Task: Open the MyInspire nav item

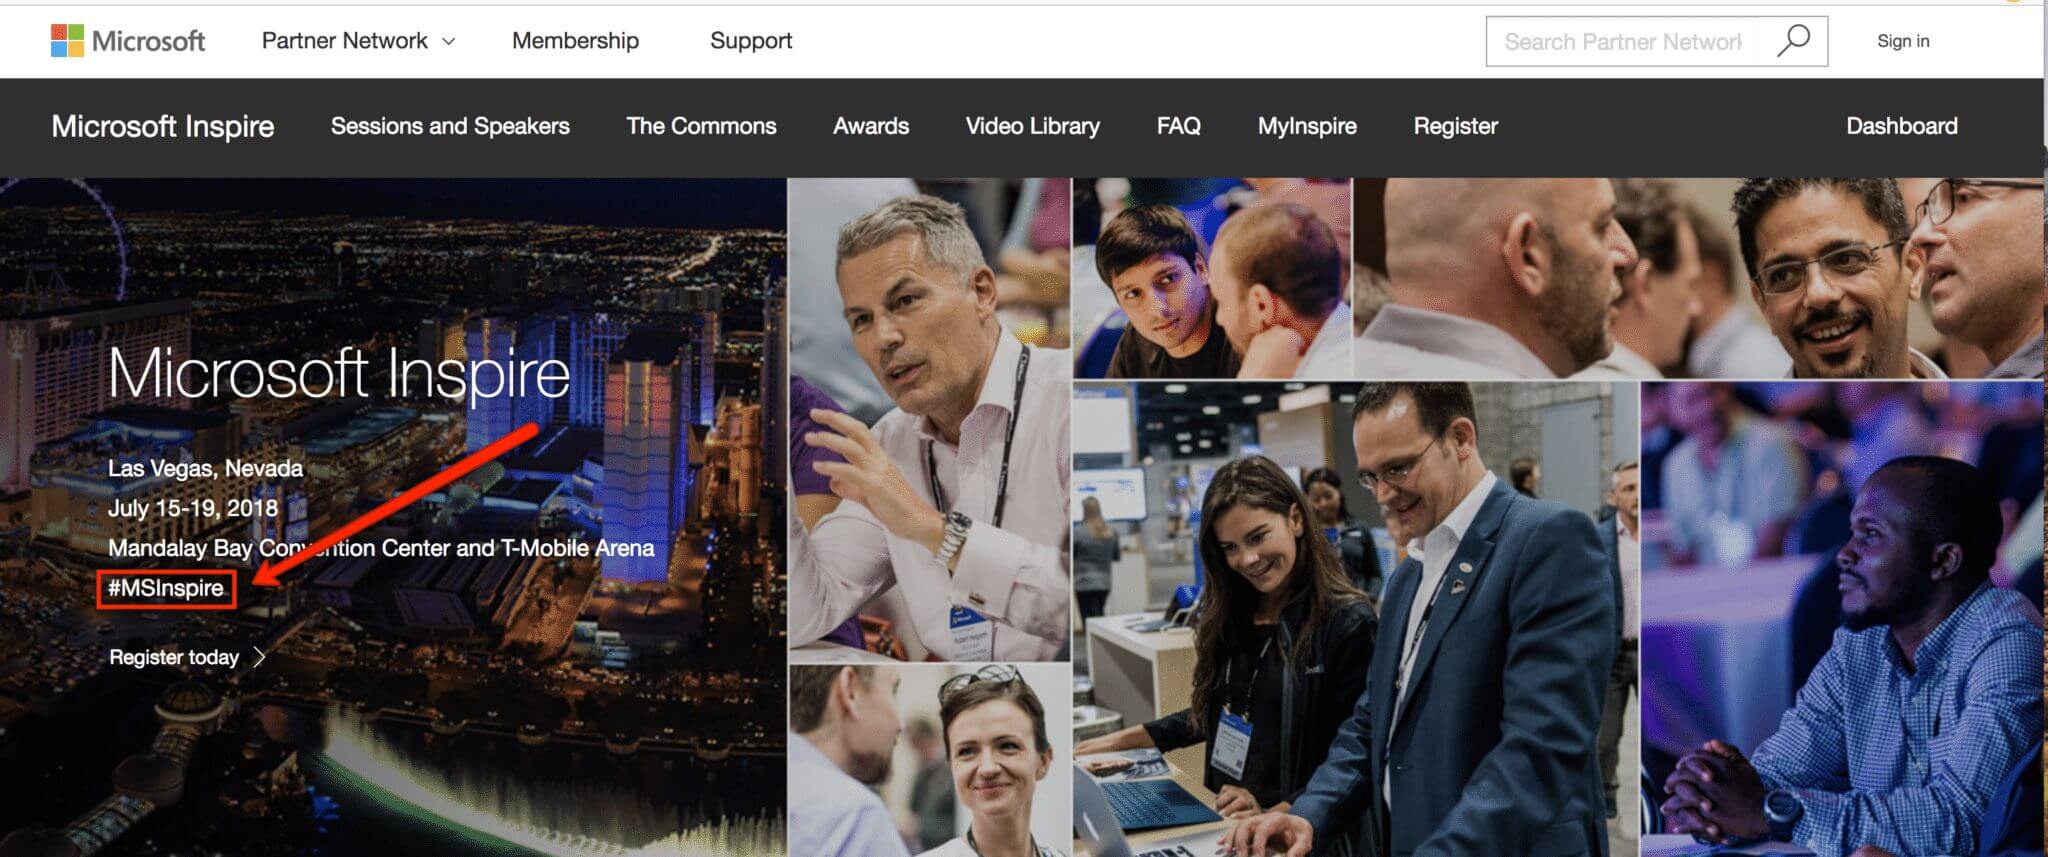Action: point(1307,126)
